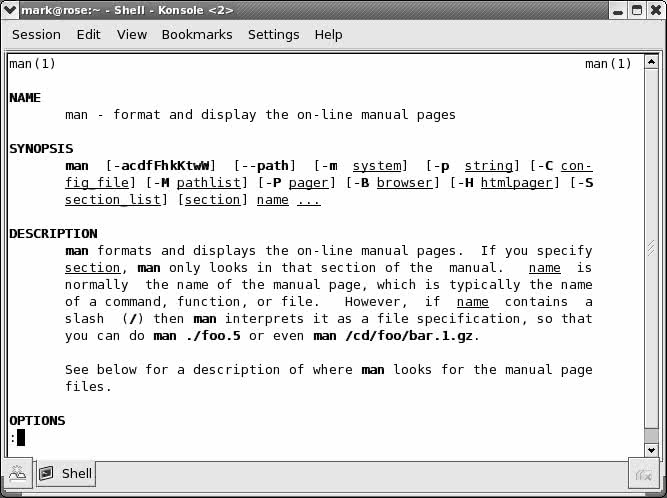Click the underlined word 'system'

click(377, 166)
